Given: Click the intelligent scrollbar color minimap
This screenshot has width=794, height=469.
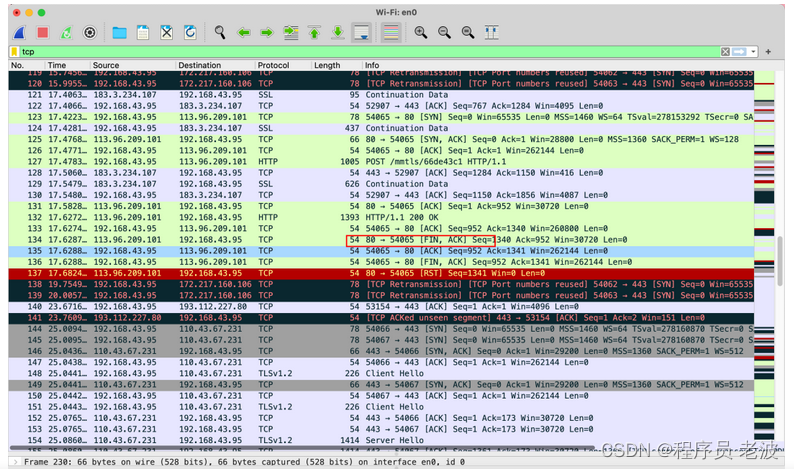Looking at the screenshot, I should click(x=764, y=258).
